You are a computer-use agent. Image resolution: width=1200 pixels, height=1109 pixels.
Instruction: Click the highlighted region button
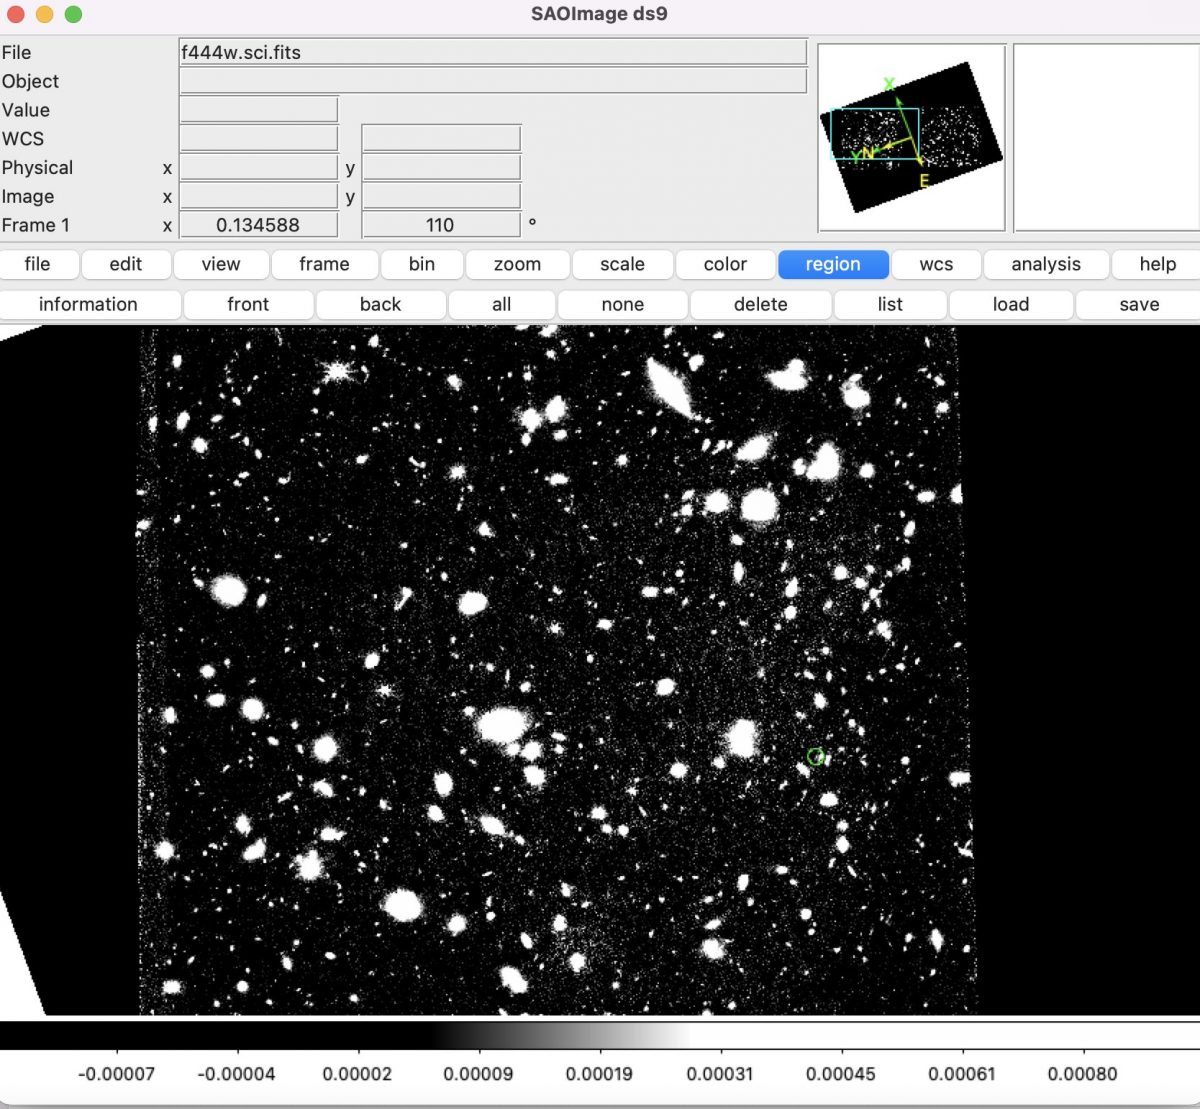(832, 264)
